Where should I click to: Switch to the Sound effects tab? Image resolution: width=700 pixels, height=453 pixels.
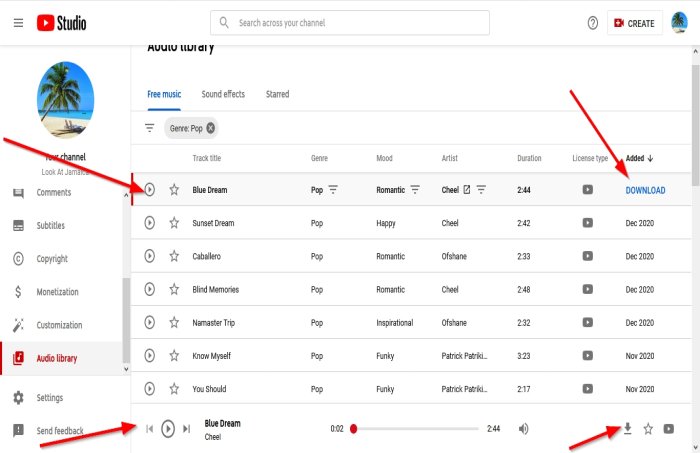coord(223,94)
